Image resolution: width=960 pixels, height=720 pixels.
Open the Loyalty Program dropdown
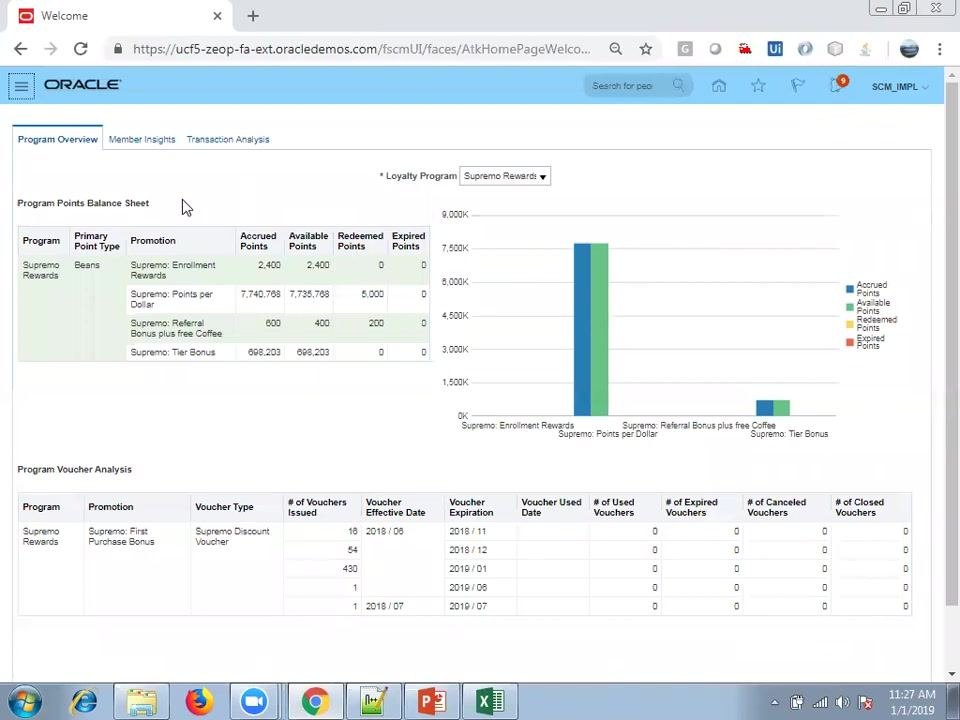pyautogui.click(x=505, y=176)
